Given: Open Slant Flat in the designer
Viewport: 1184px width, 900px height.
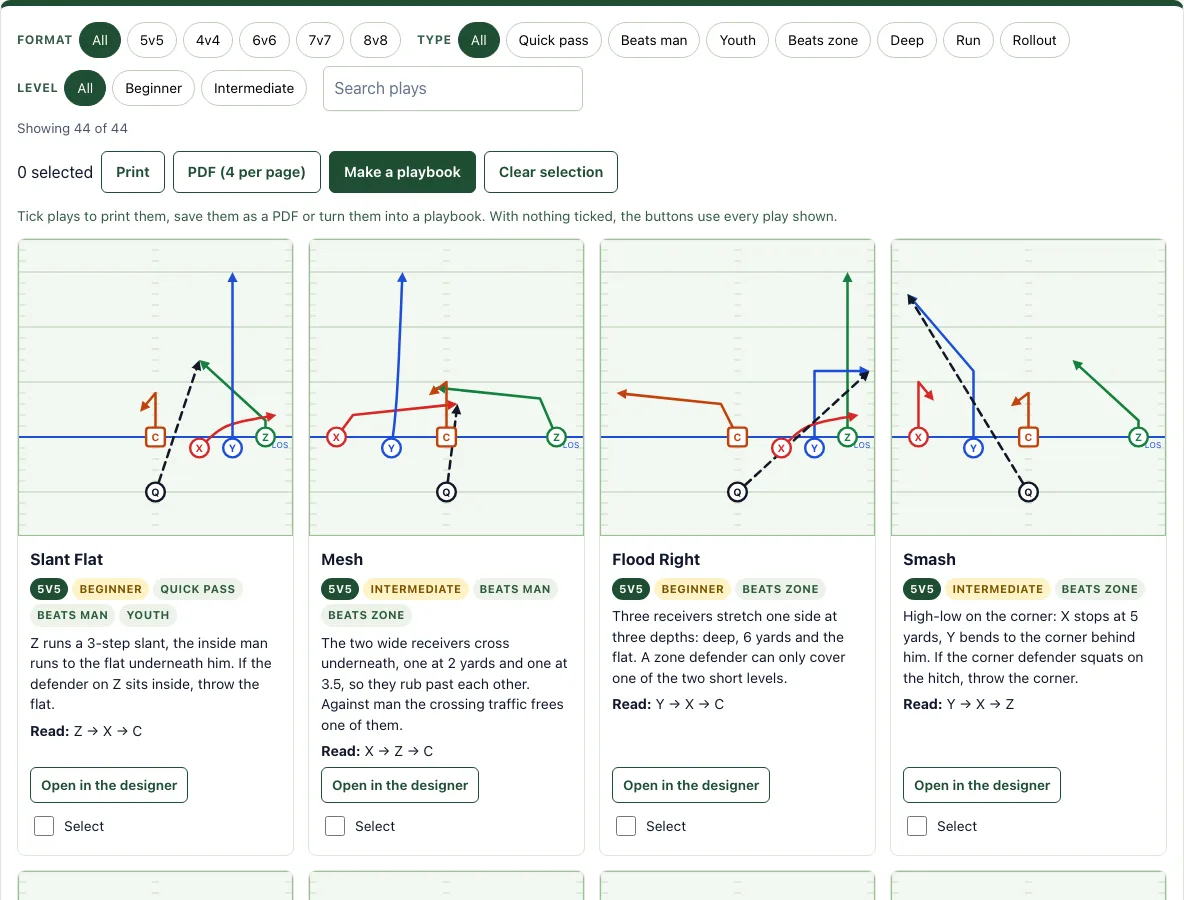Looking at the screenshot, I should (x=109, y=785).
